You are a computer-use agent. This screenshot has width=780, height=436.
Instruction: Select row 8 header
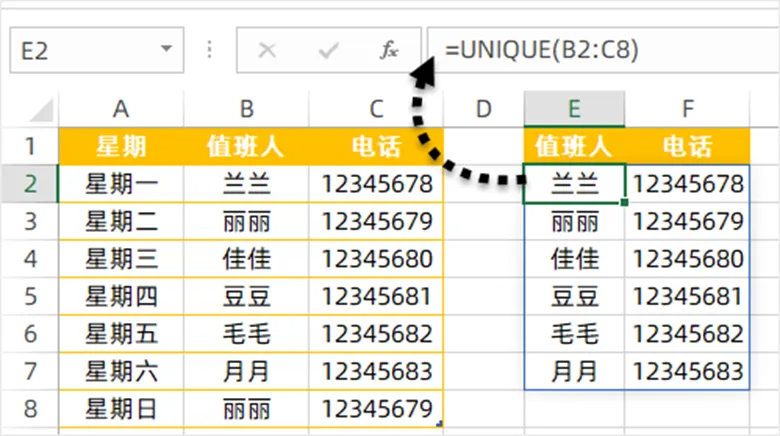pyautogui.click(x=29, y=409)
